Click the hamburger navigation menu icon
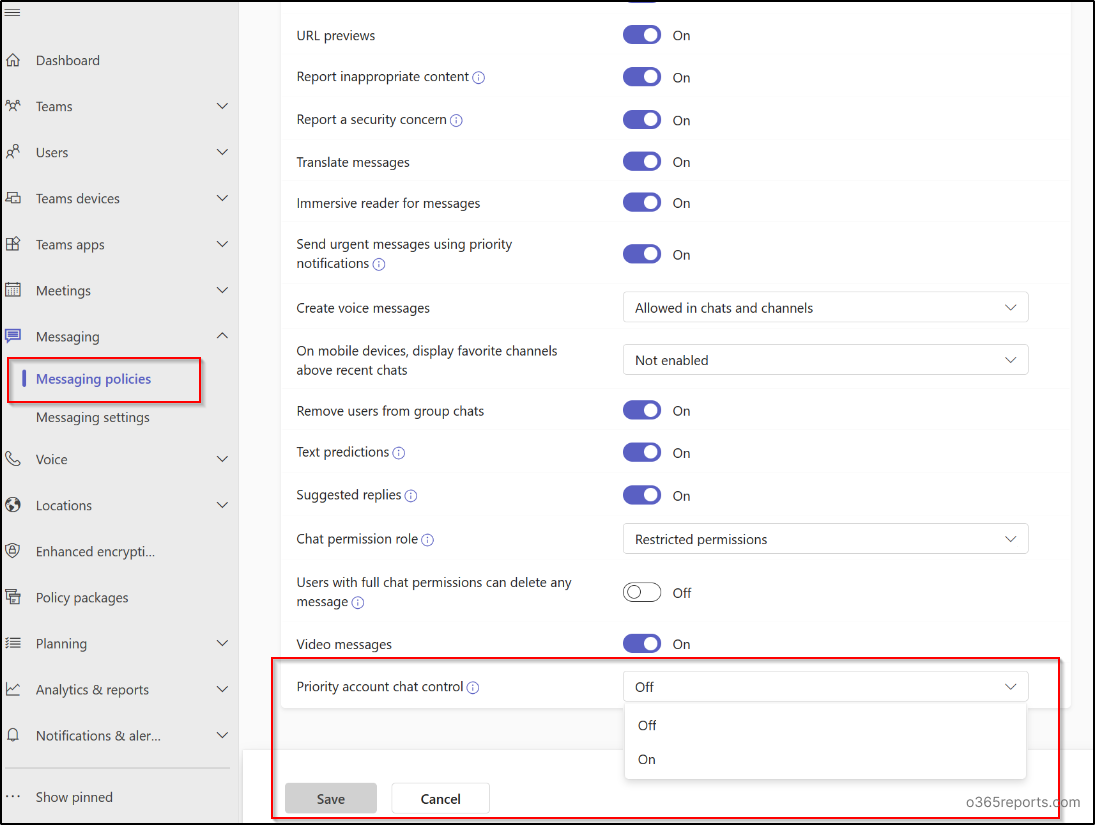The height and width of the screenshot is (825, 1095). pyautogui.click(x=12, y=13)
